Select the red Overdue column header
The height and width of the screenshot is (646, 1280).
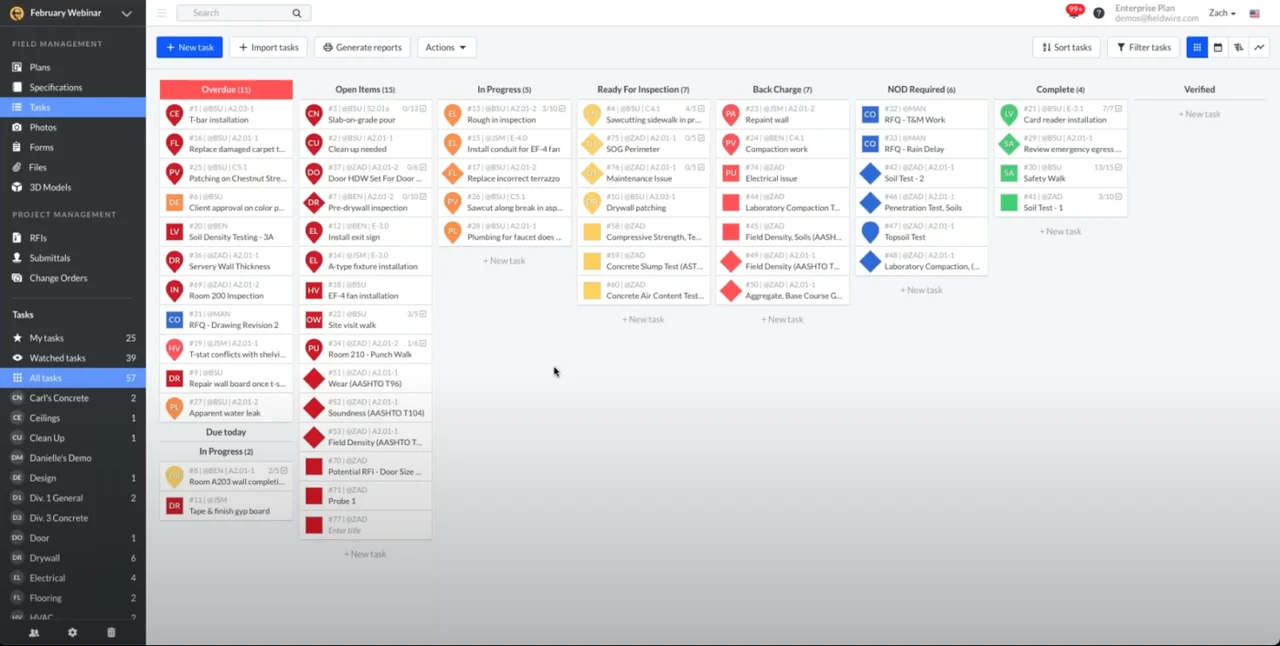tap(226, 89)
